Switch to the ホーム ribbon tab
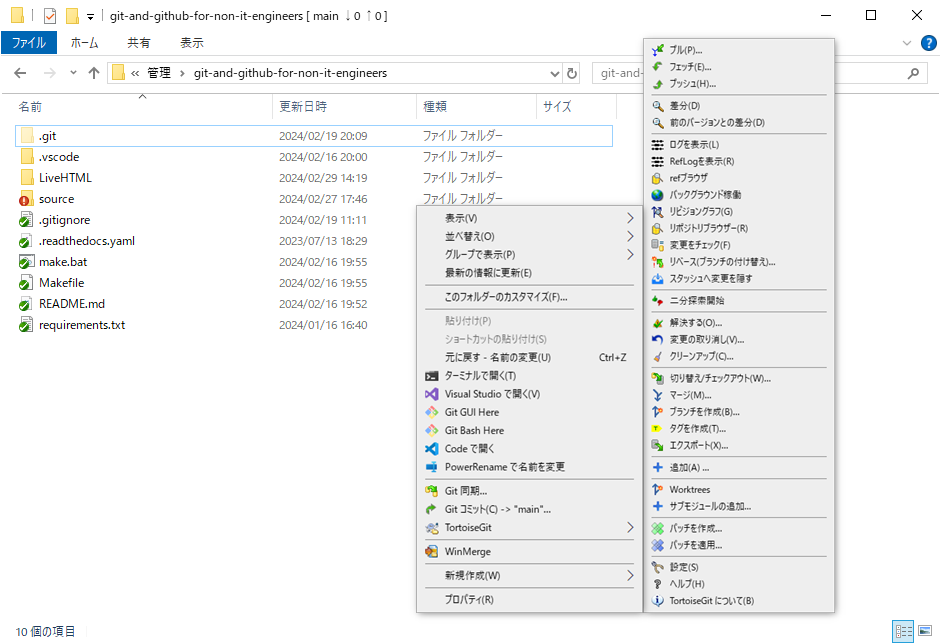 point(85,43)
